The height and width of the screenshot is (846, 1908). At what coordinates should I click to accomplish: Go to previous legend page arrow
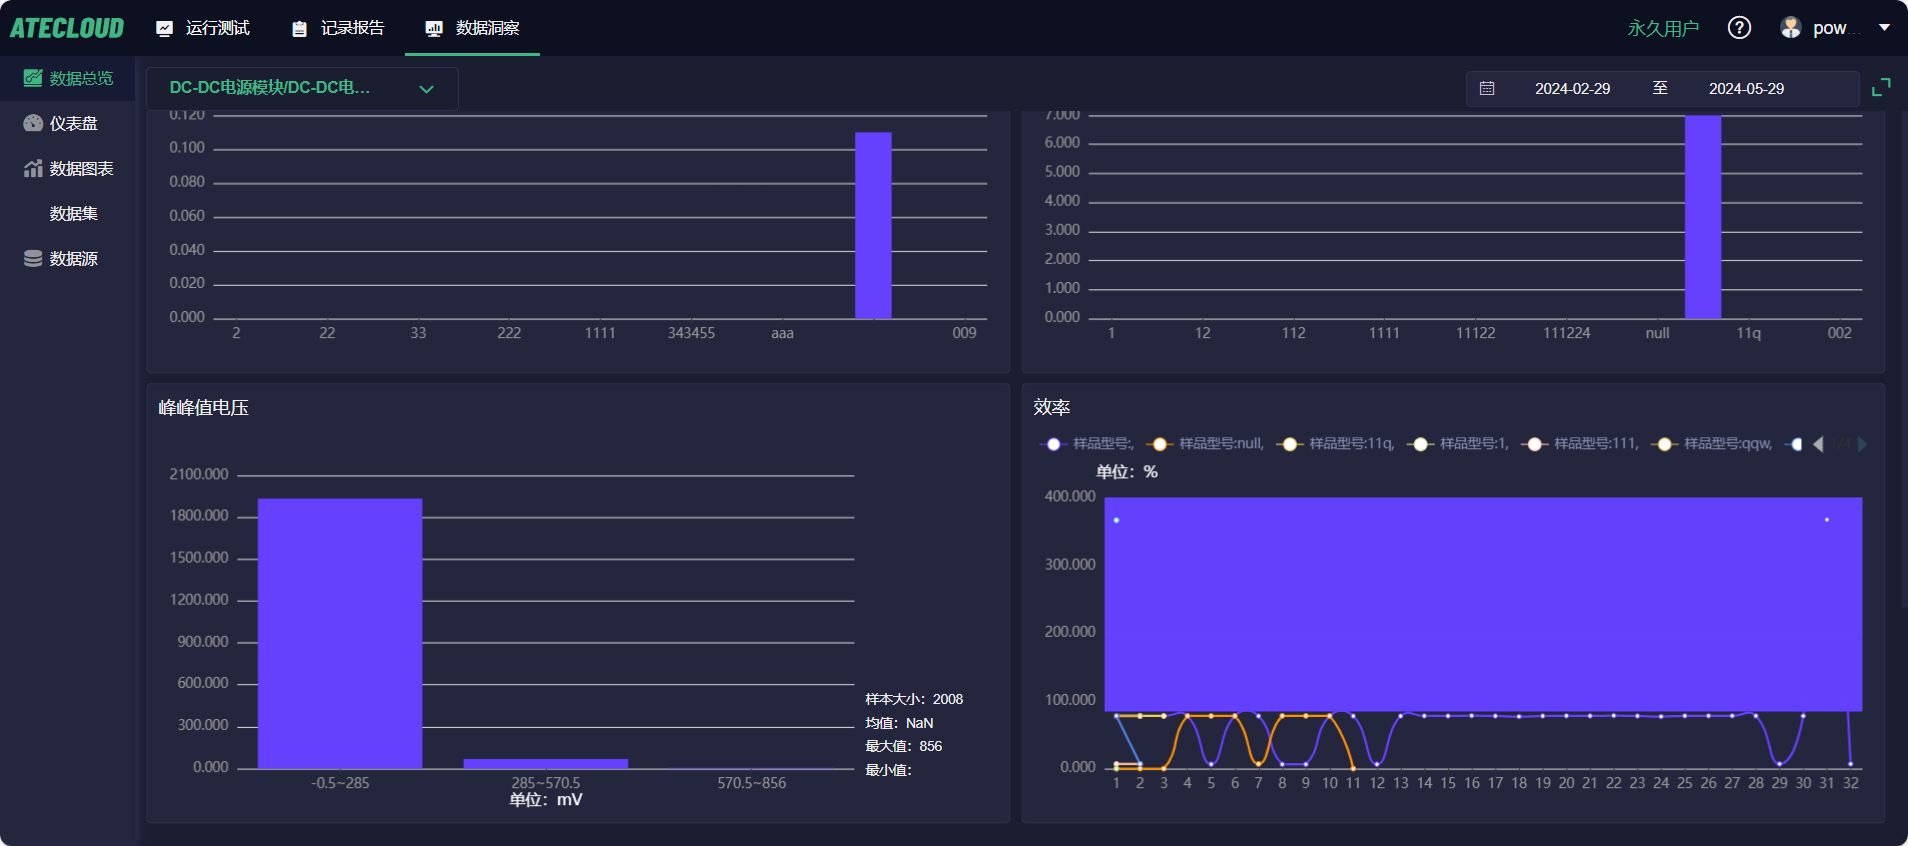click(x=1818, y=444)
